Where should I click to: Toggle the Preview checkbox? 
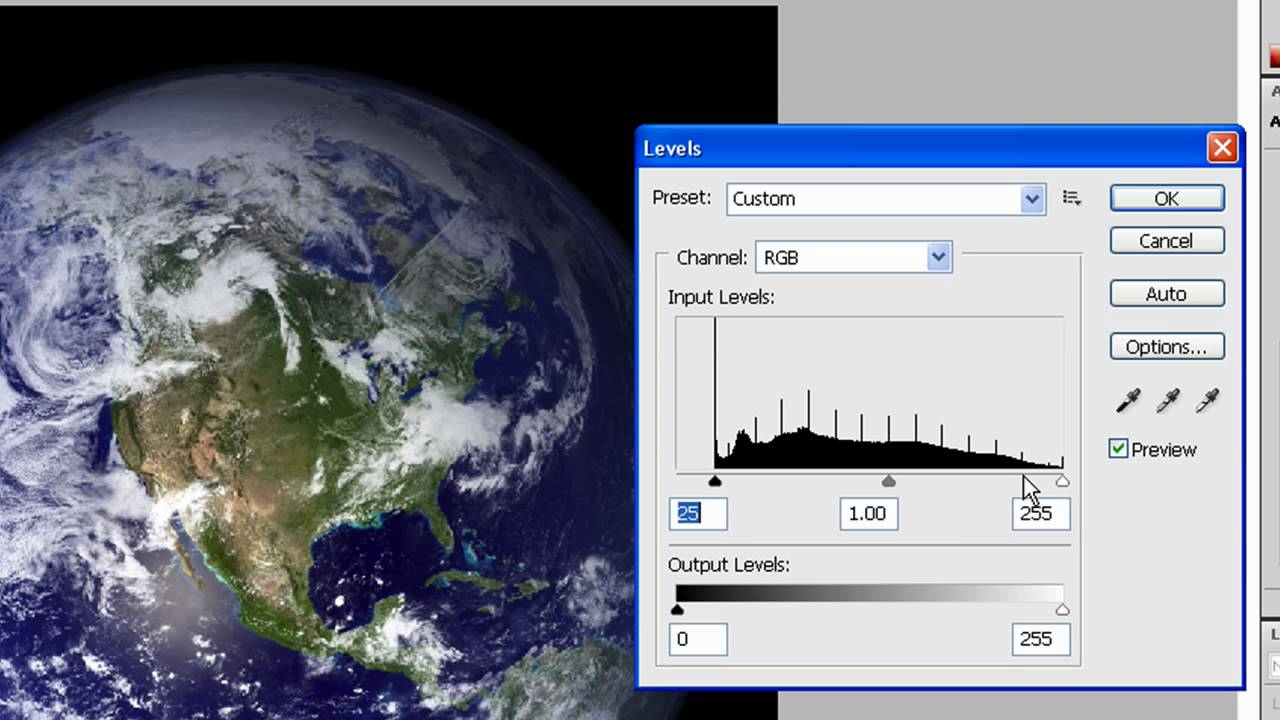1119,449
